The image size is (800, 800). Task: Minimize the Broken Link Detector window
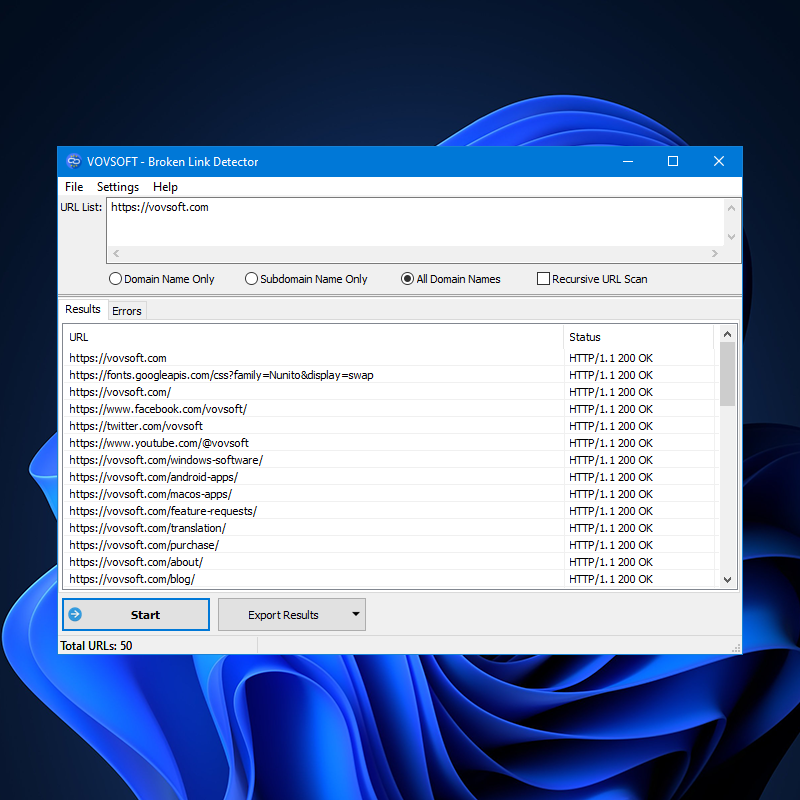pos(628,162)
